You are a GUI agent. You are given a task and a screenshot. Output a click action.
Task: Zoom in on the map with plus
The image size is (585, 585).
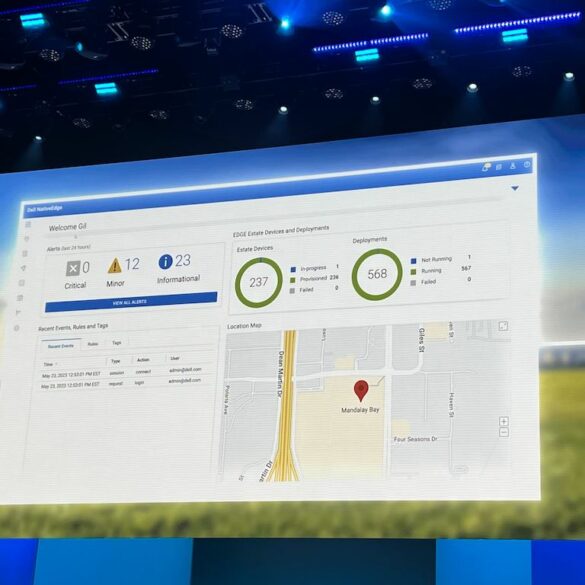click(x=504, y=422)
